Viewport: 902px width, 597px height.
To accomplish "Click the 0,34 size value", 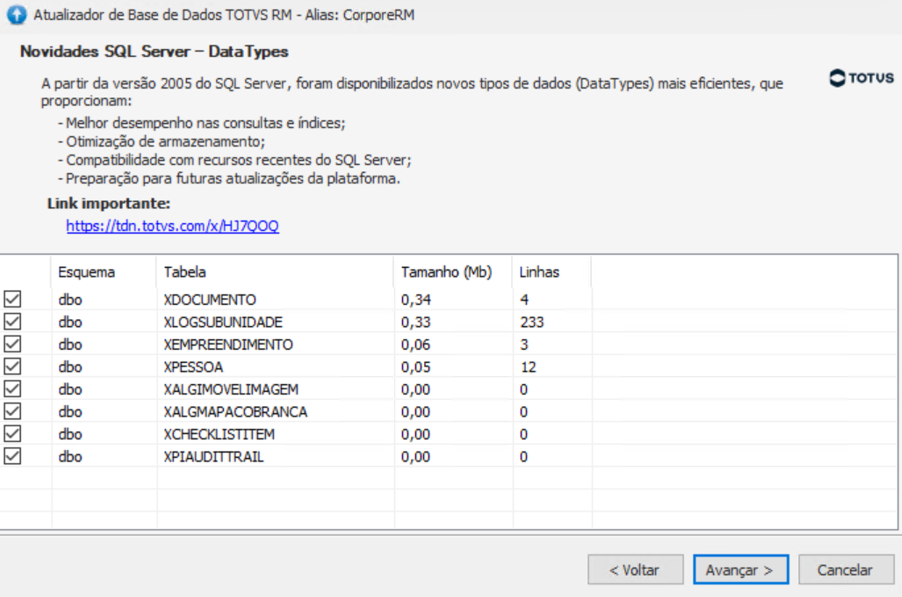I will click(x=416, y=300).
